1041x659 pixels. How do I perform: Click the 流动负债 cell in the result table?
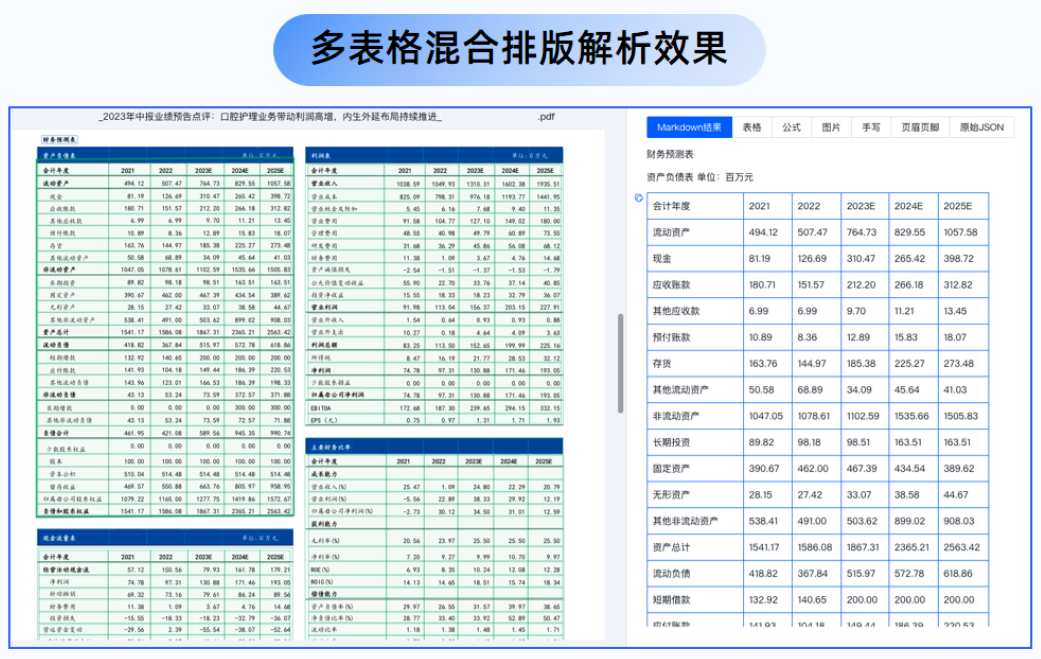click(695, 573)
